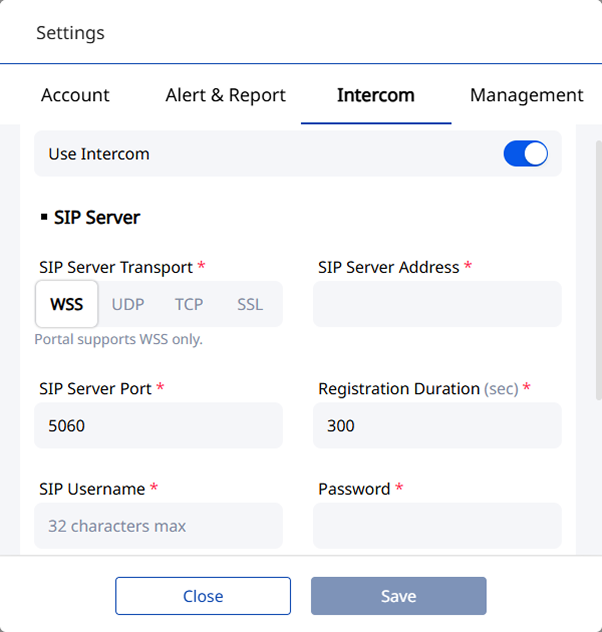Pick TCP as SIP Server Transport
Viewport: 602px width, 632px height.
click(189, 304)
